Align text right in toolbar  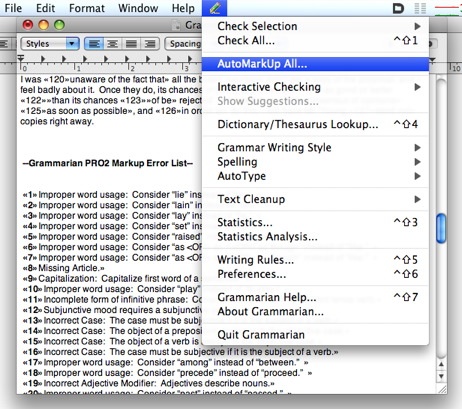click(x=150, y=44)
